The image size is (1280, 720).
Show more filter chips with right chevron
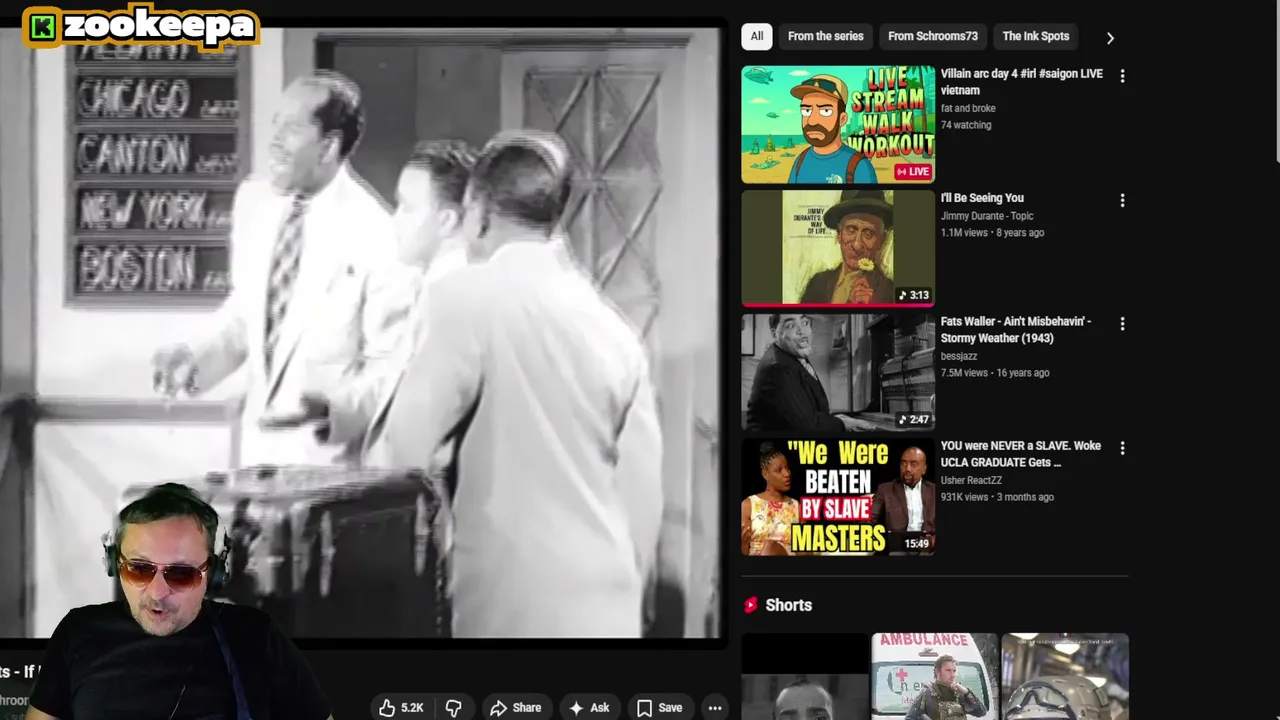click(1110, 37)
